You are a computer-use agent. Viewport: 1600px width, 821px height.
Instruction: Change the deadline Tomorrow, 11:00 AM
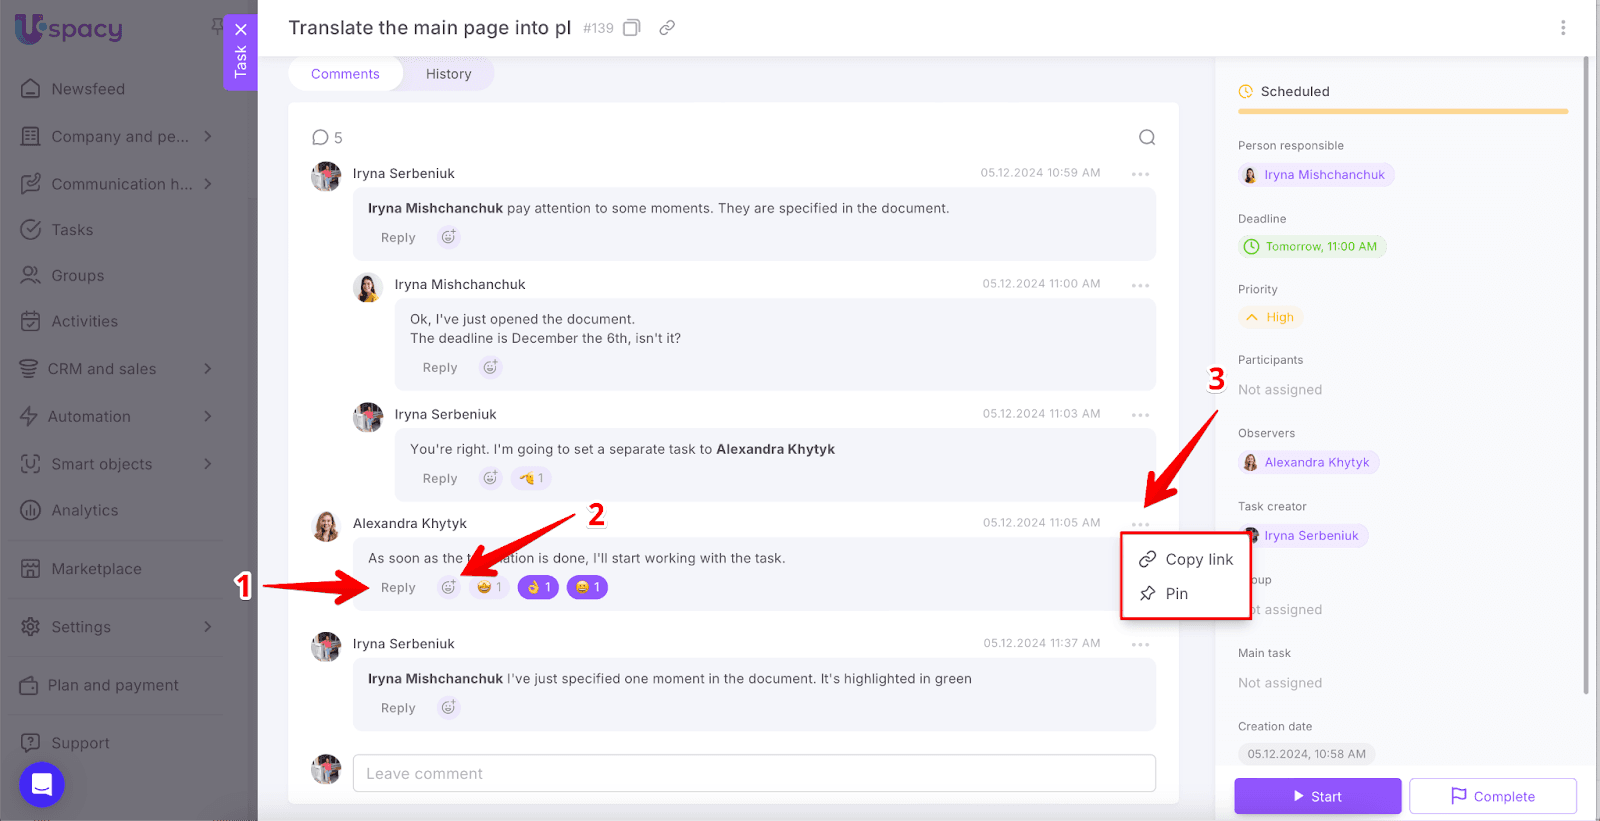tap(1312, 247)
